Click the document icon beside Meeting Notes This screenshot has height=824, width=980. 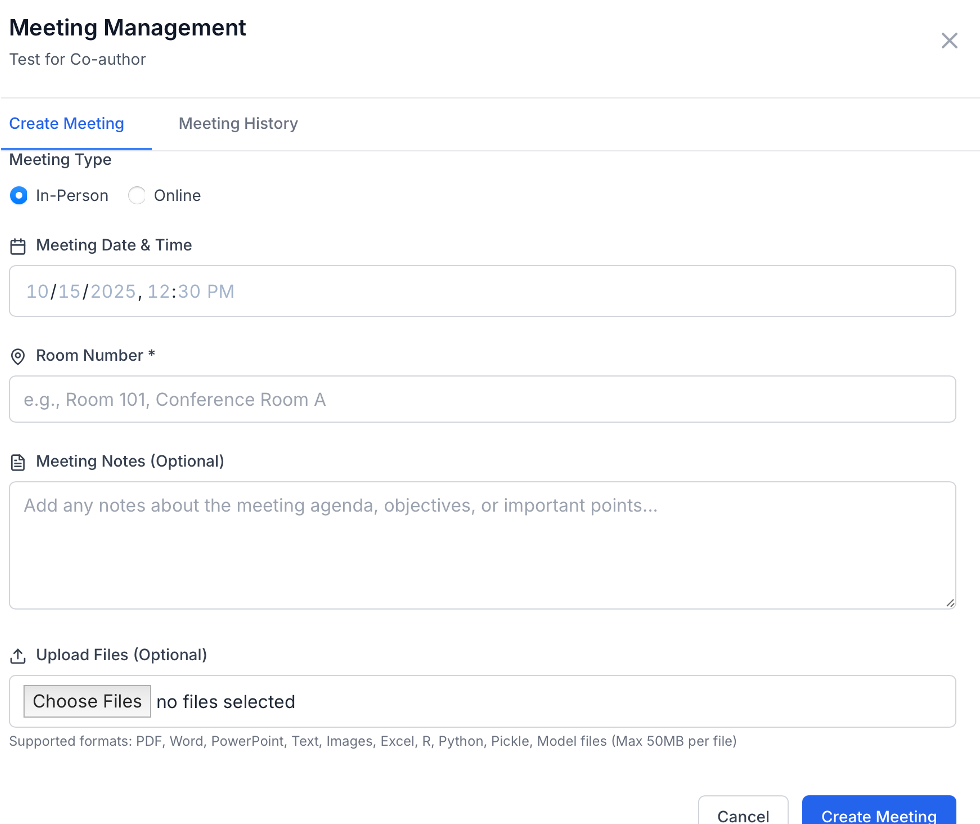(17, 461)
